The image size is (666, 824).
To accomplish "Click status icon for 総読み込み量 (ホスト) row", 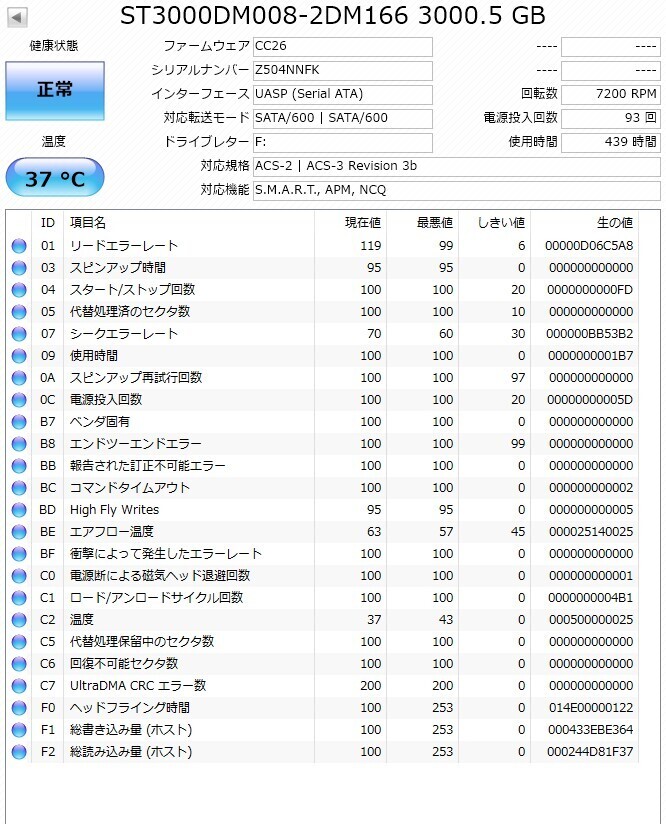I will coord(19,752).
